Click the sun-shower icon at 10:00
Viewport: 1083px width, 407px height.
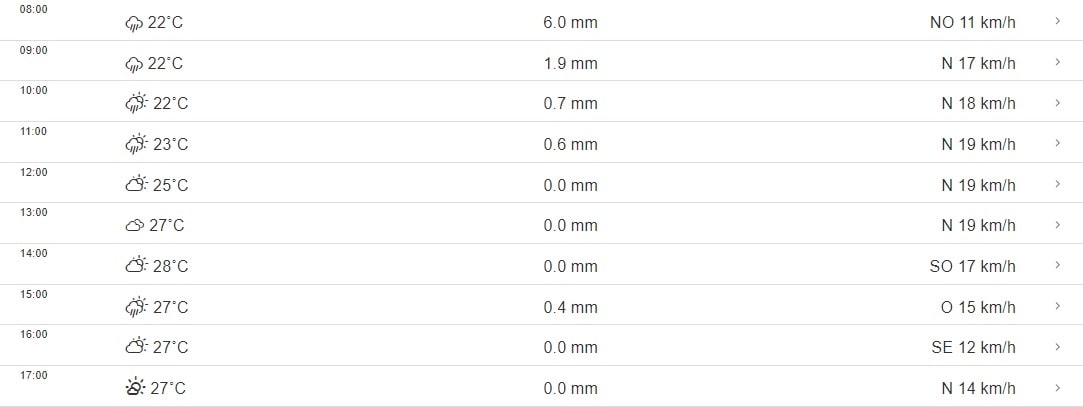click(x=136, y=104)
